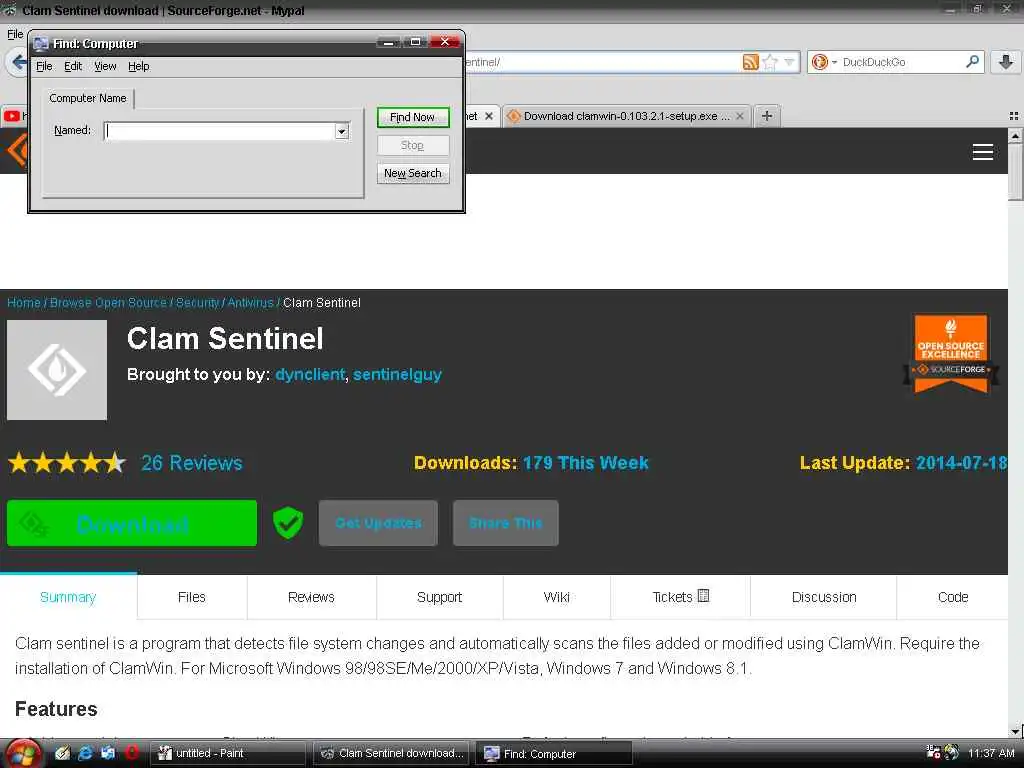Image resolution: width=1024 pixels, height=768 pixels.
Task: Open the DuckDuckGo search engine selector
Action: coord(823,62)
